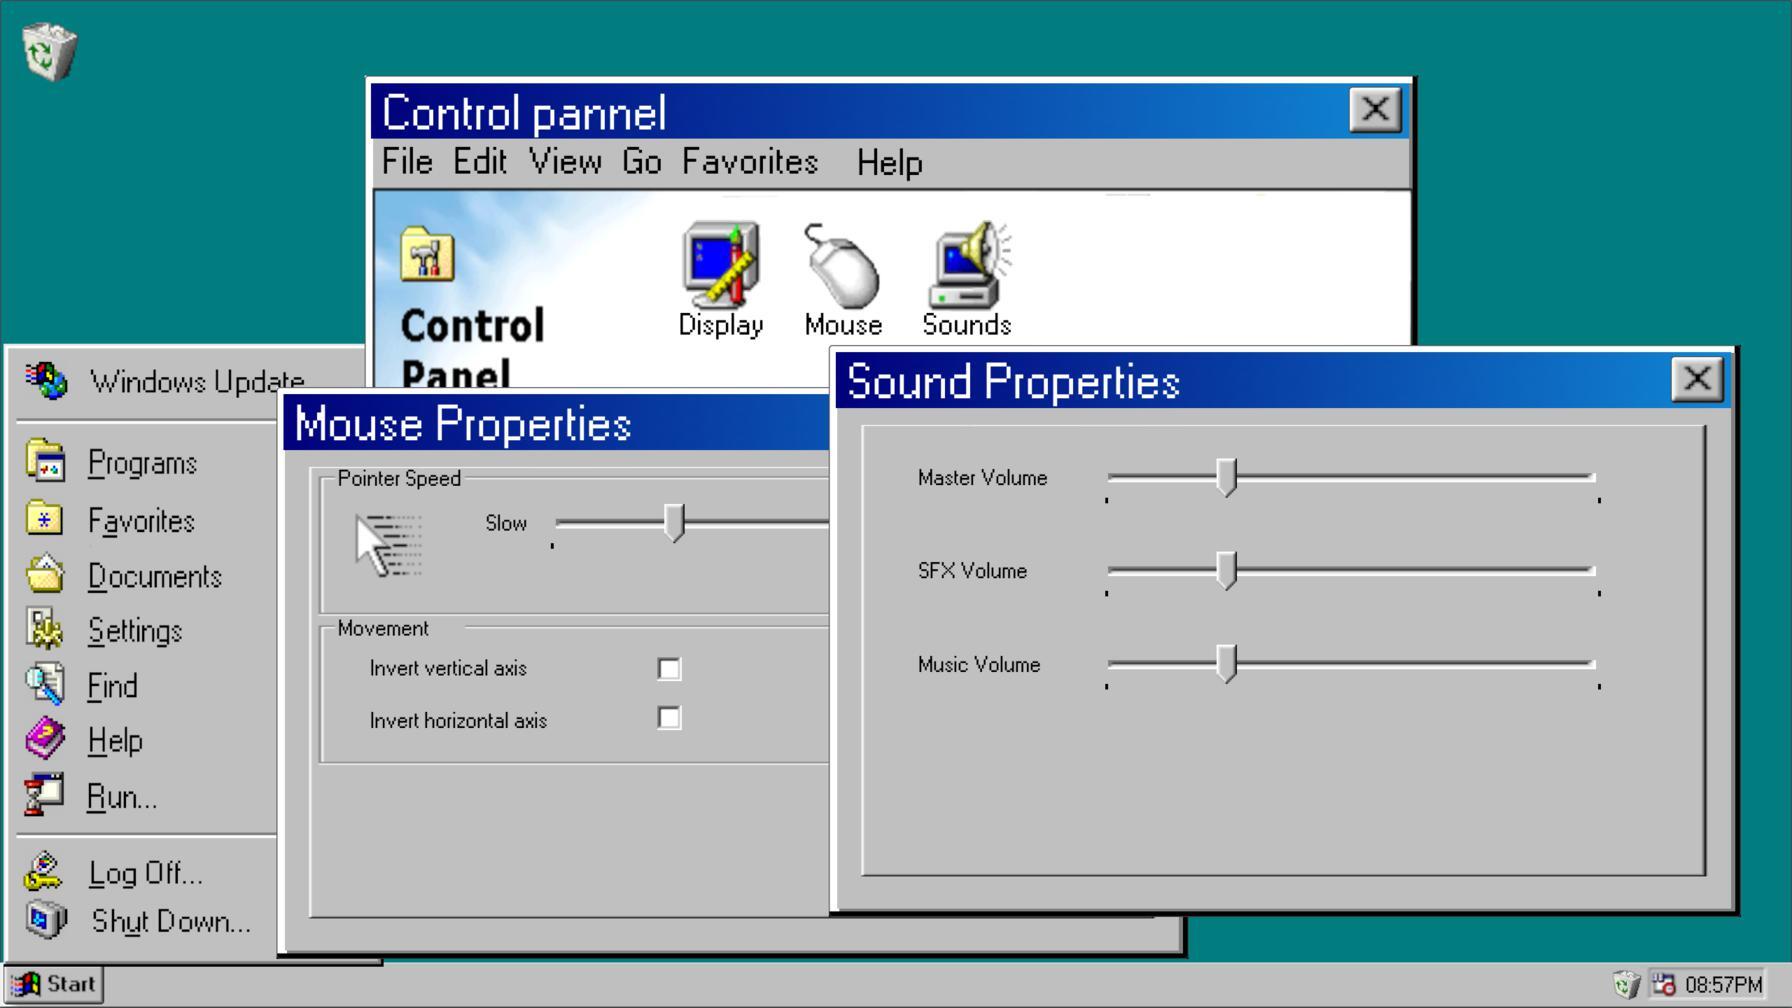
Task: Click the Start button
Action: pos(55,984)
